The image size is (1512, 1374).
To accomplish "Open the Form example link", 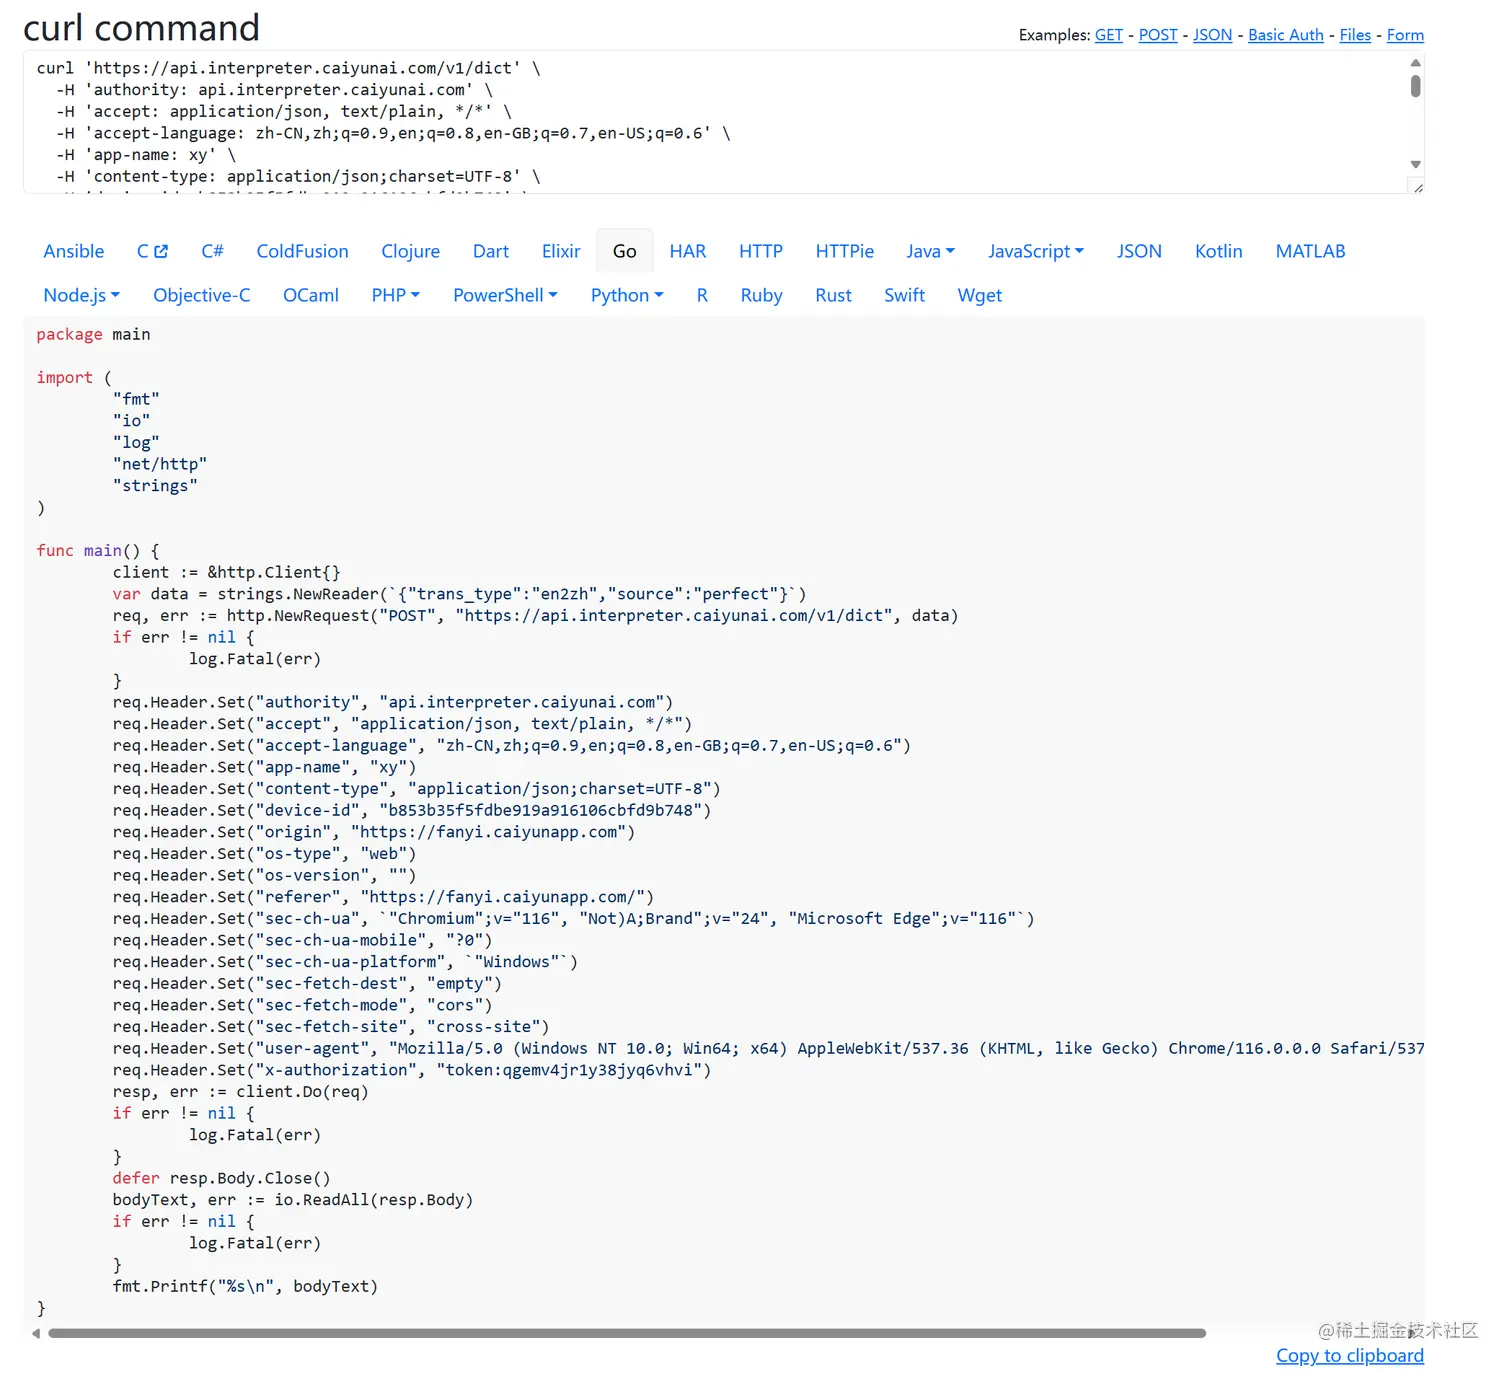I will coord(1405,35).
